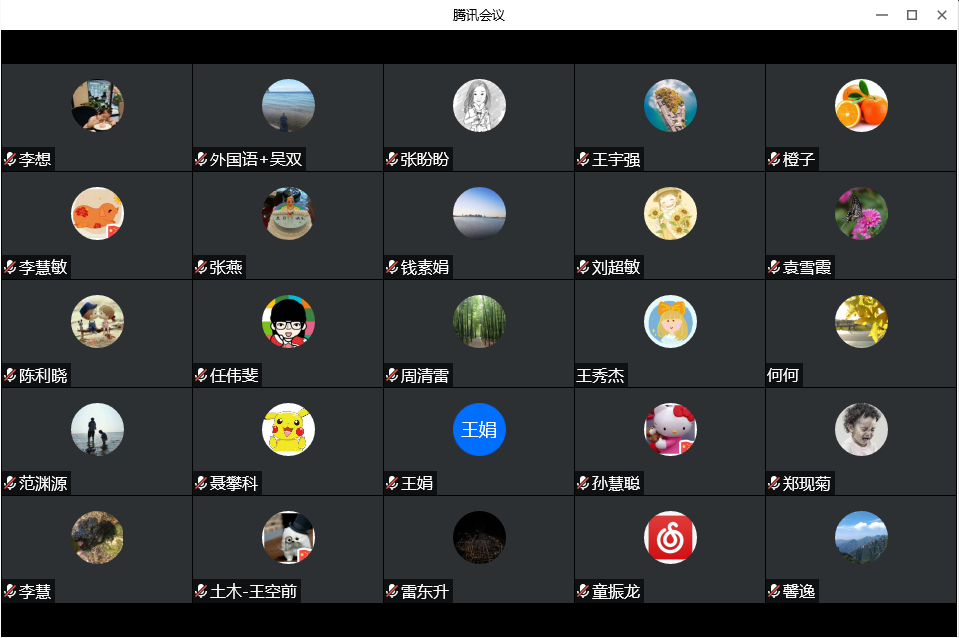This screenshot has height=638, width=959.
Task: Select the red NetEase music avatar of 童振龙
Action: [x=670, y=537]
